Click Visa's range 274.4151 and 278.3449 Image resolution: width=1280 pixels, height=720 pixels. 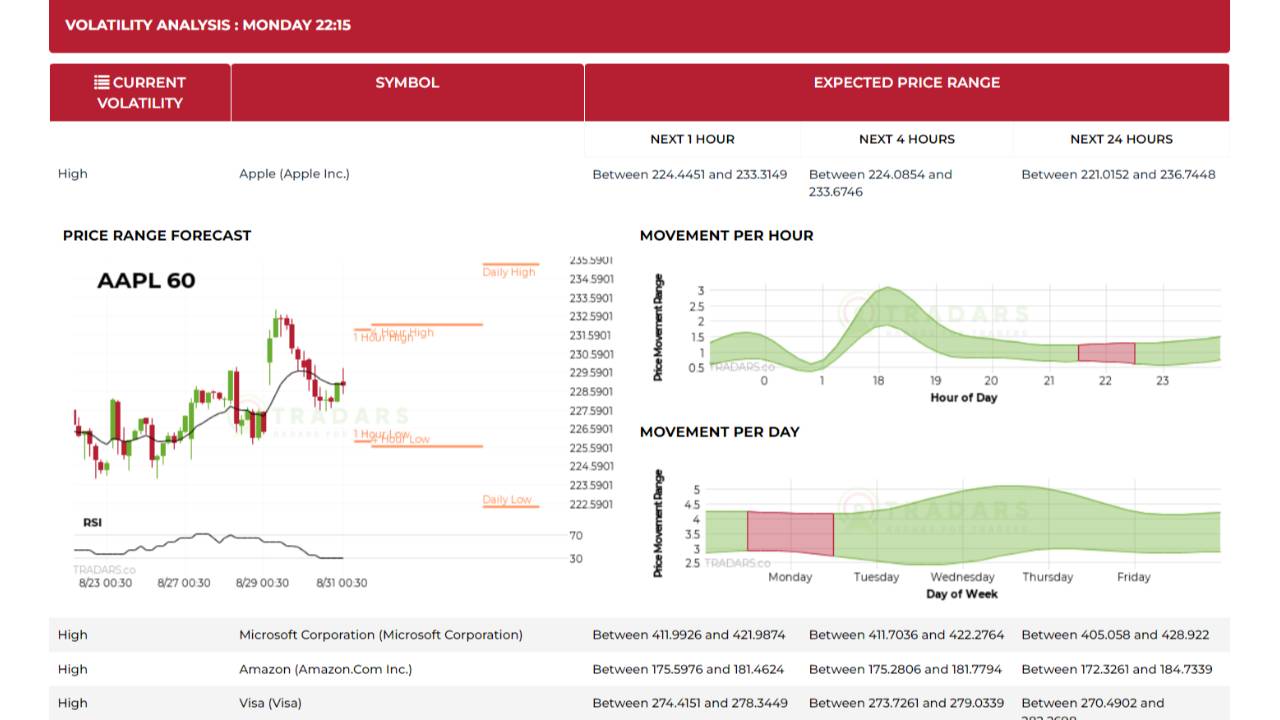(690, 703)
